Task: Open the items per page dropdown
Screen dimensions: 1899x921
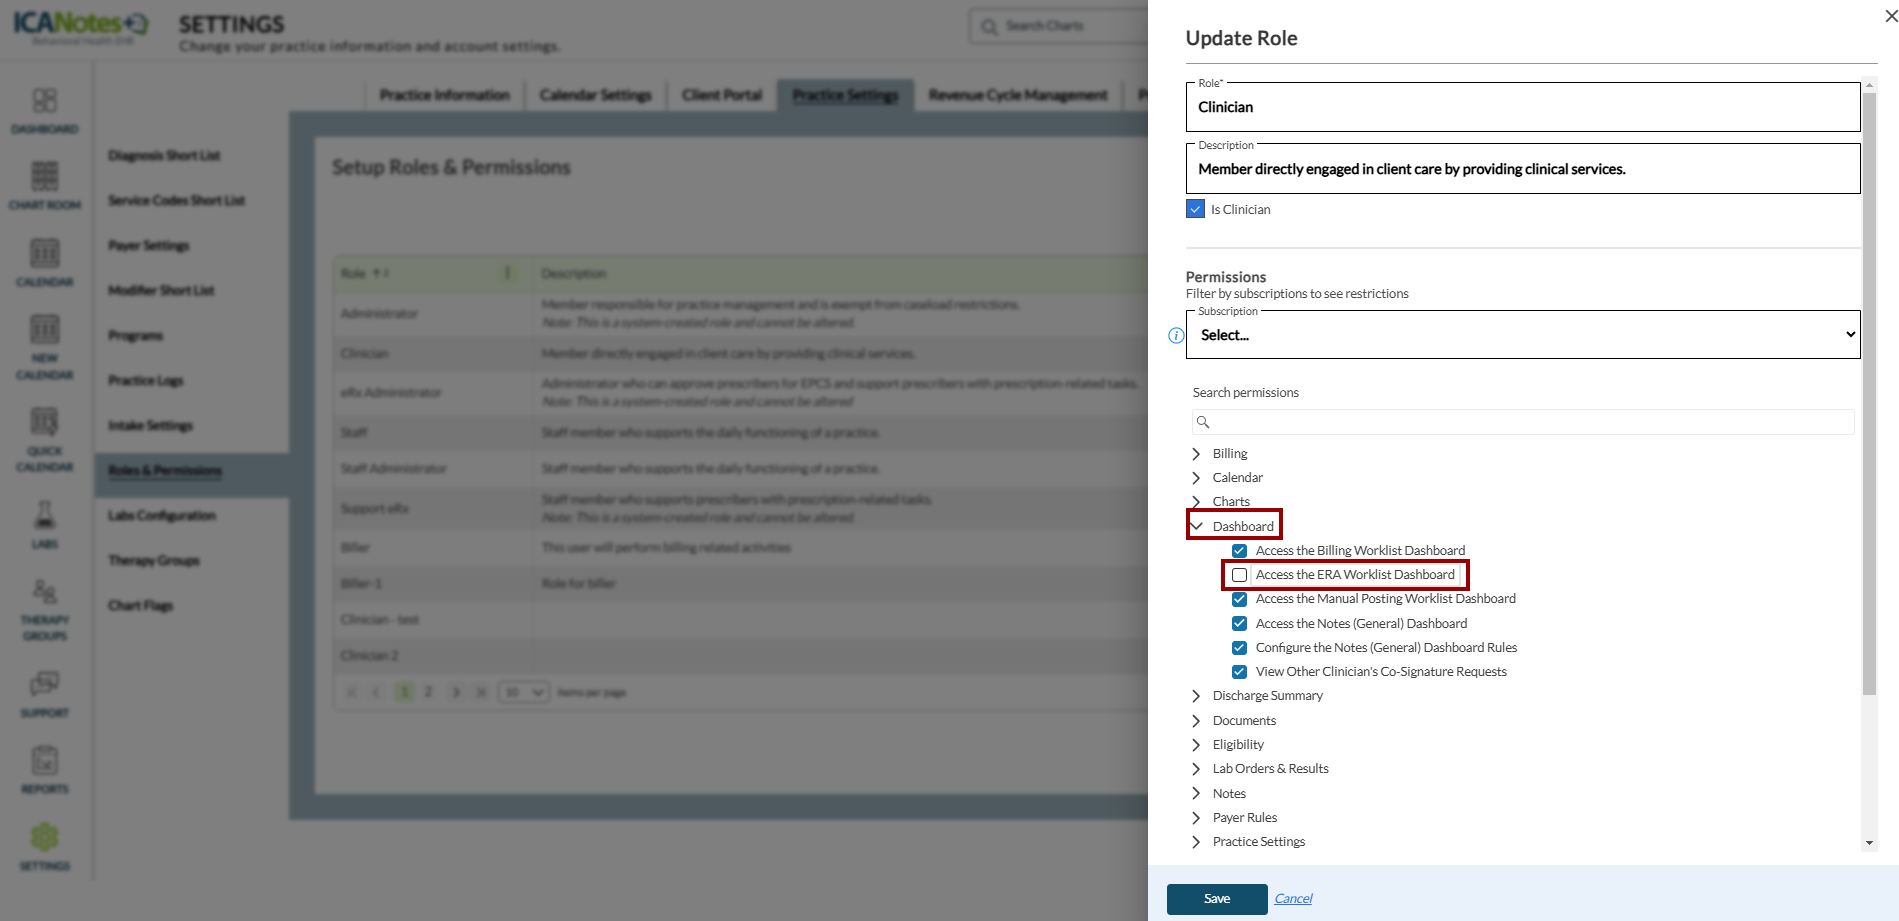Action: [524, 692]
